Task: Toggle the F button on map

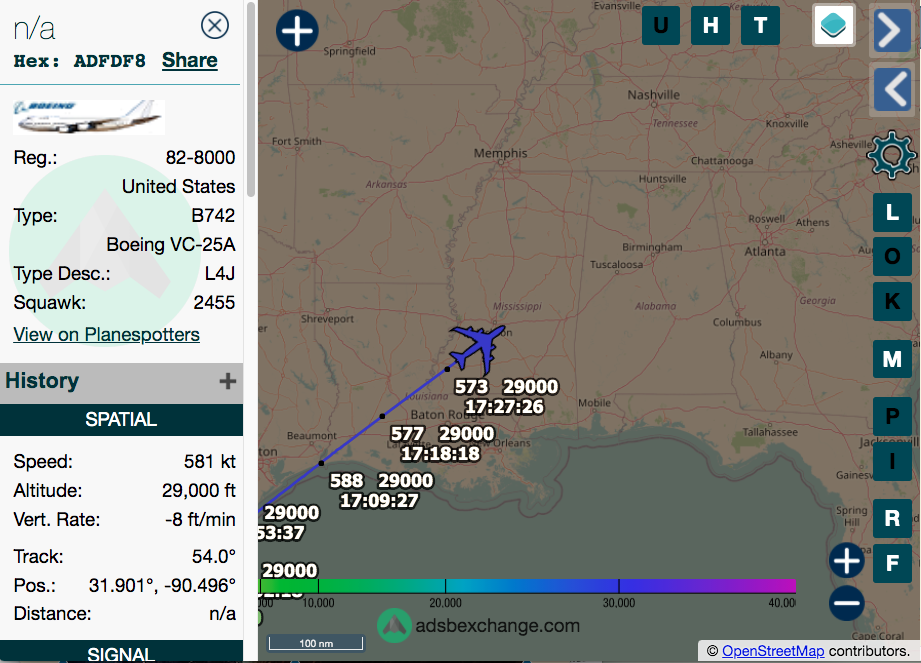Action: point(892,563)
